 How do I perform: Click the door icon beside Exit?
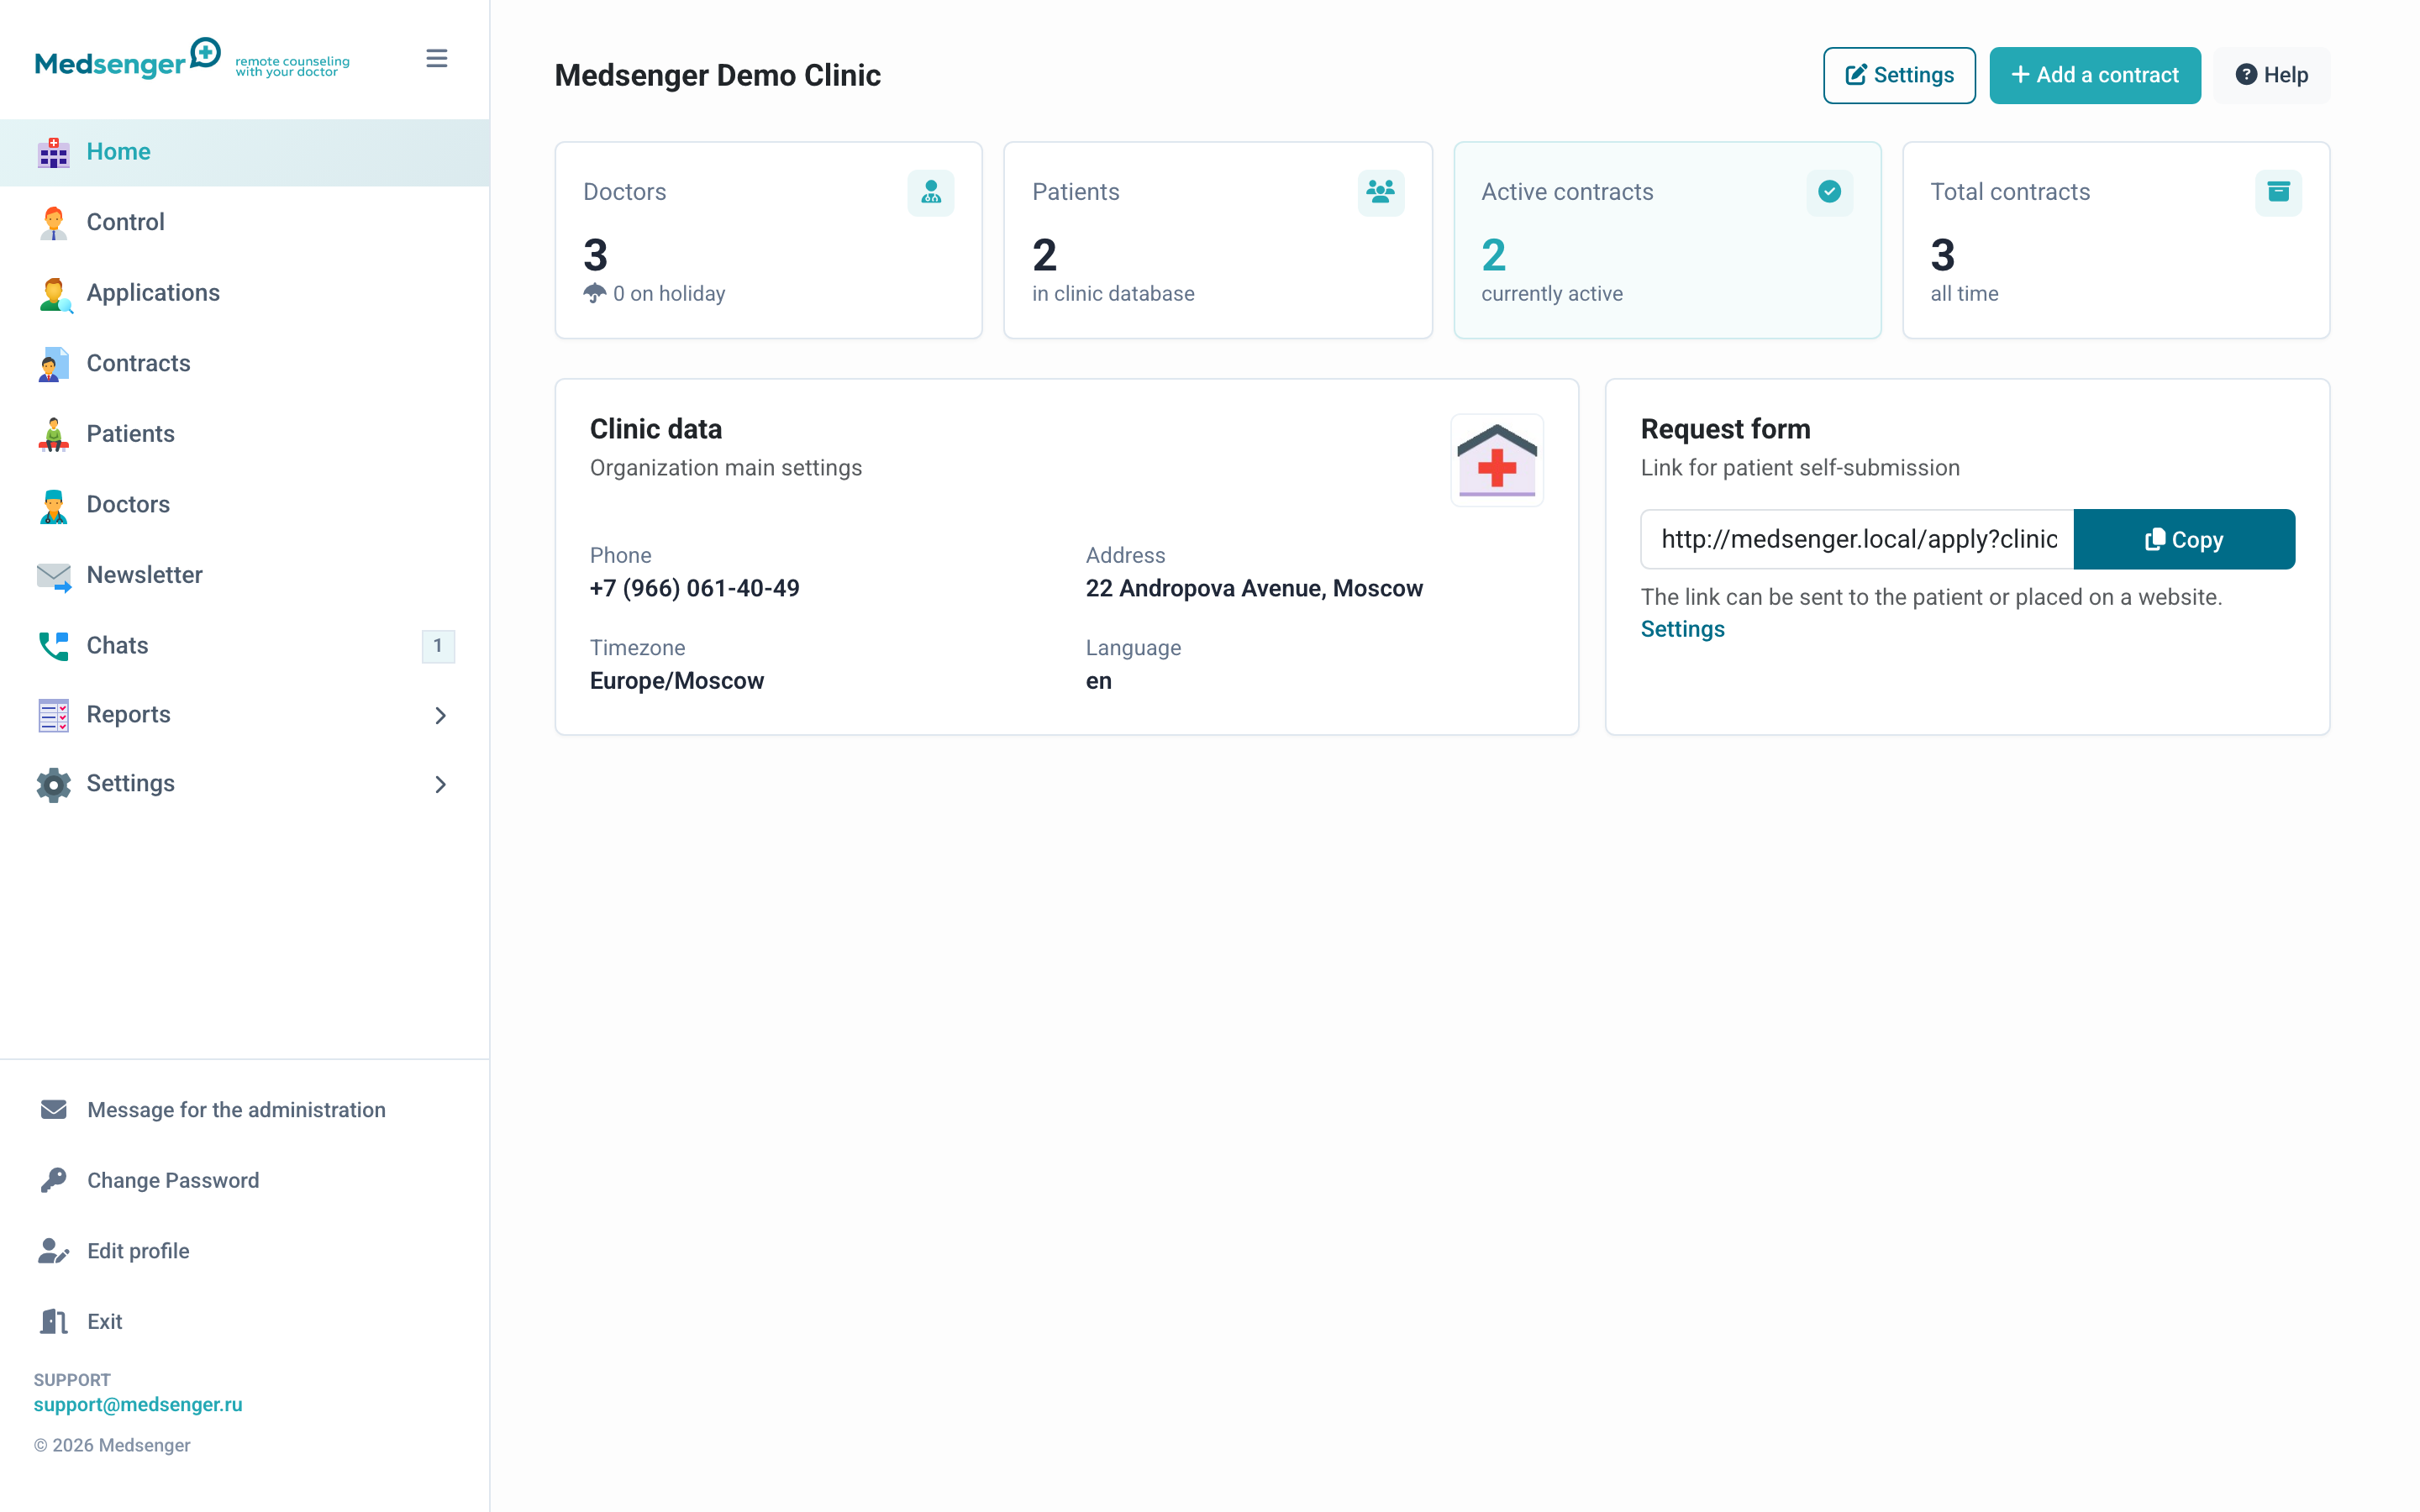[53, 1321]
